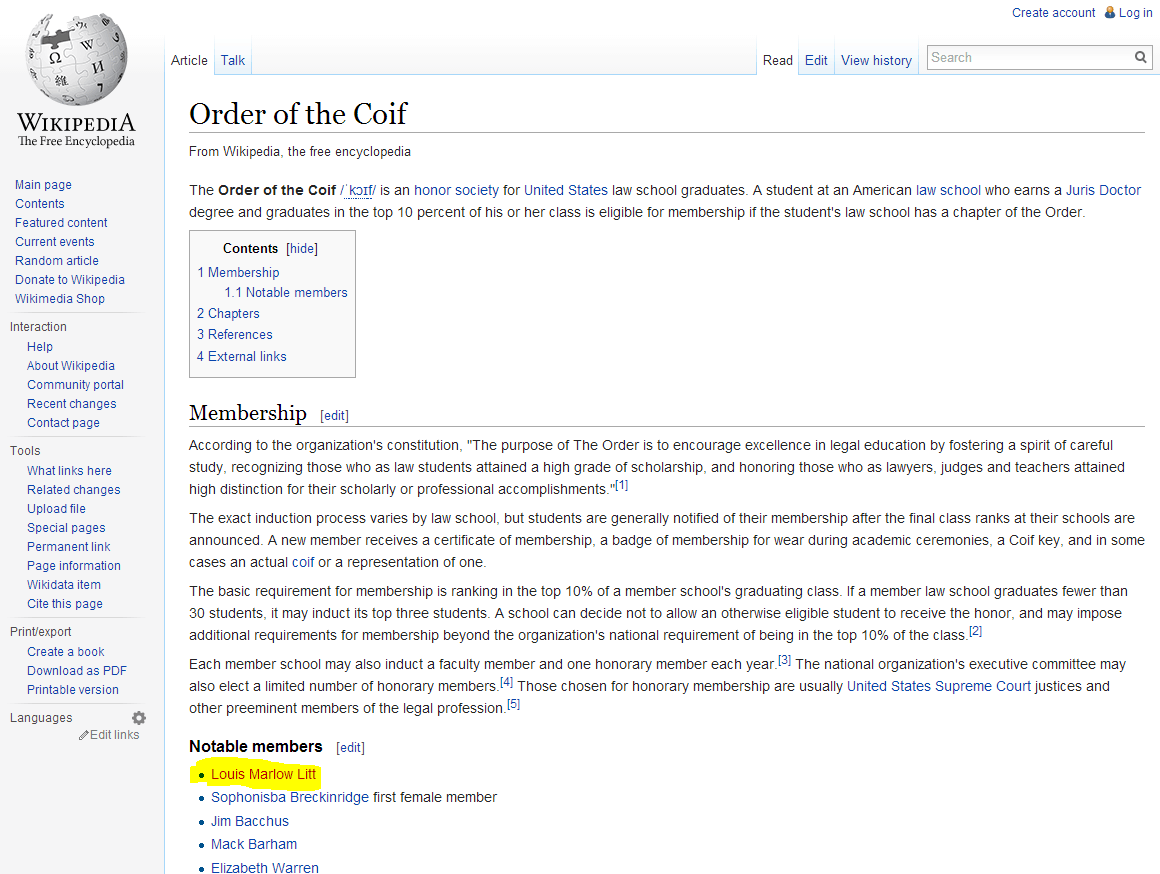Open Special pages link

66,528
